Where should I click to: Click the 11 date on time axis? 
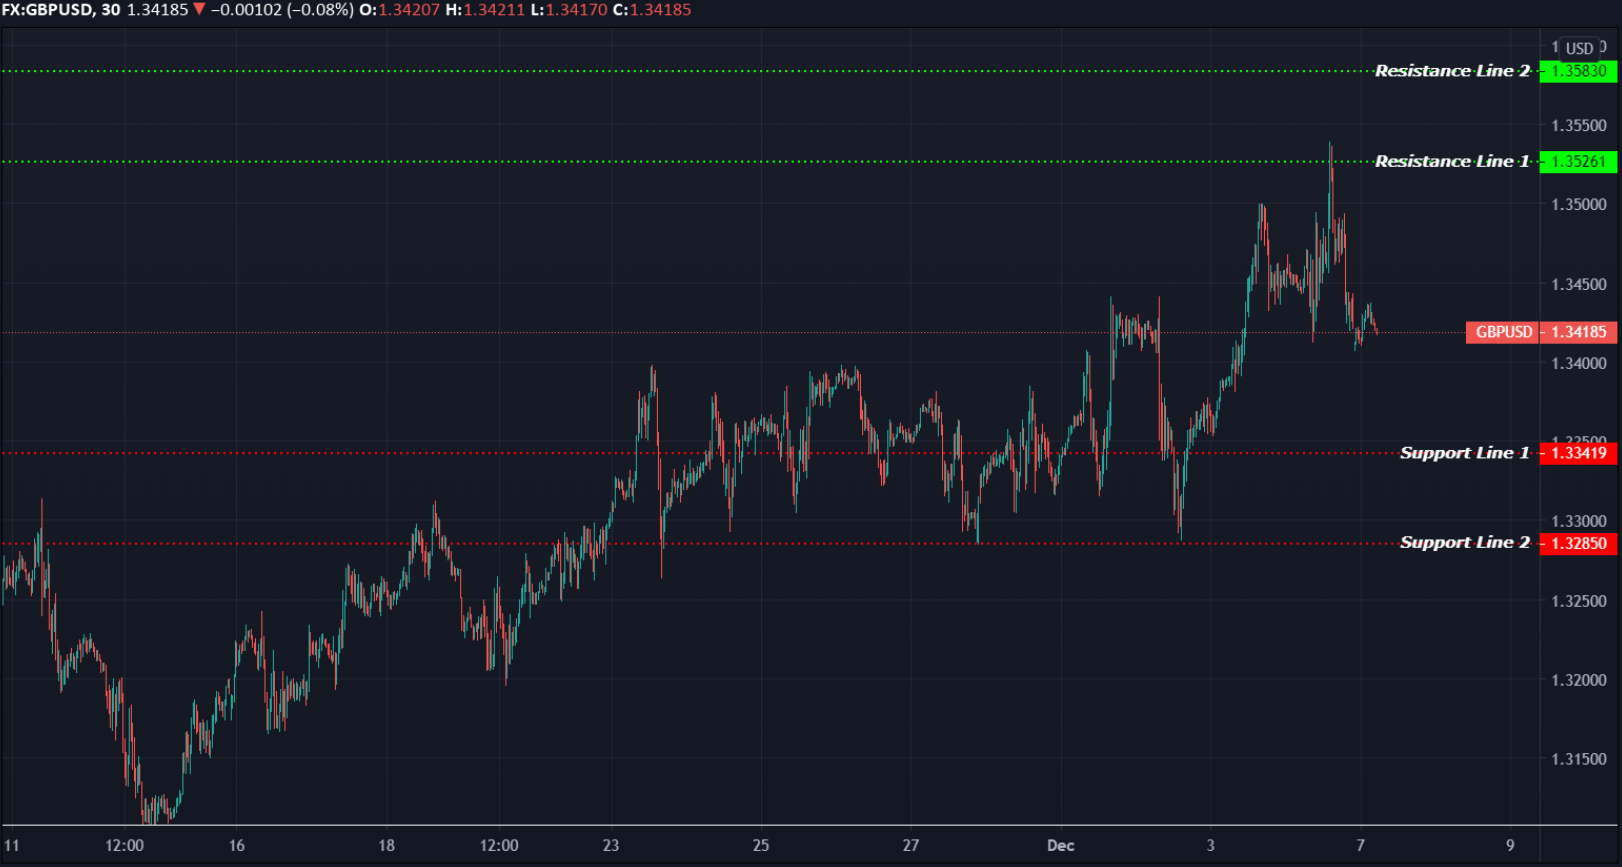[x=12, y=846]
